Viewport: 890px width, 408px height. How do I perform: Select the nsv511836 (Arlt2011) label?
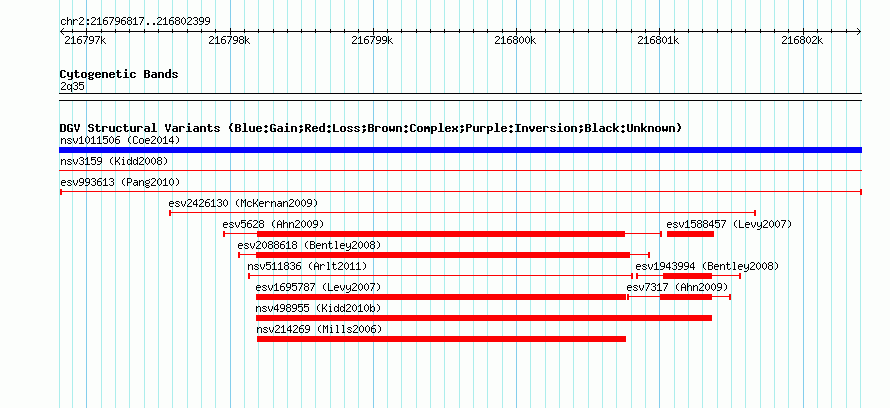pyautogui.click(x=307, y=266)
